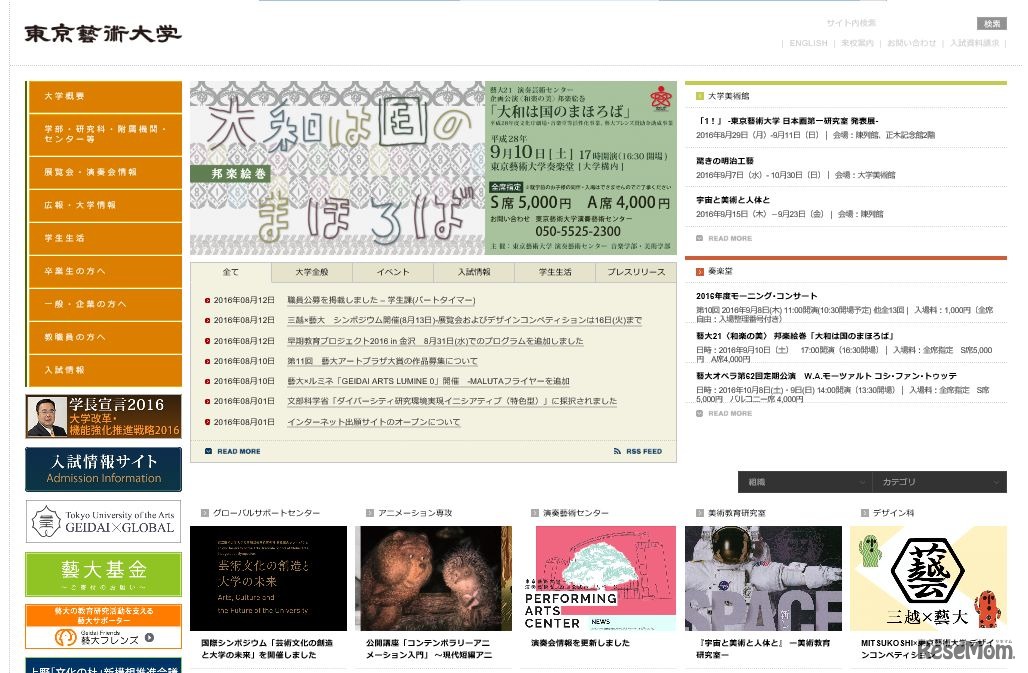Expand the カテゴリ dropdown filter

939,482
